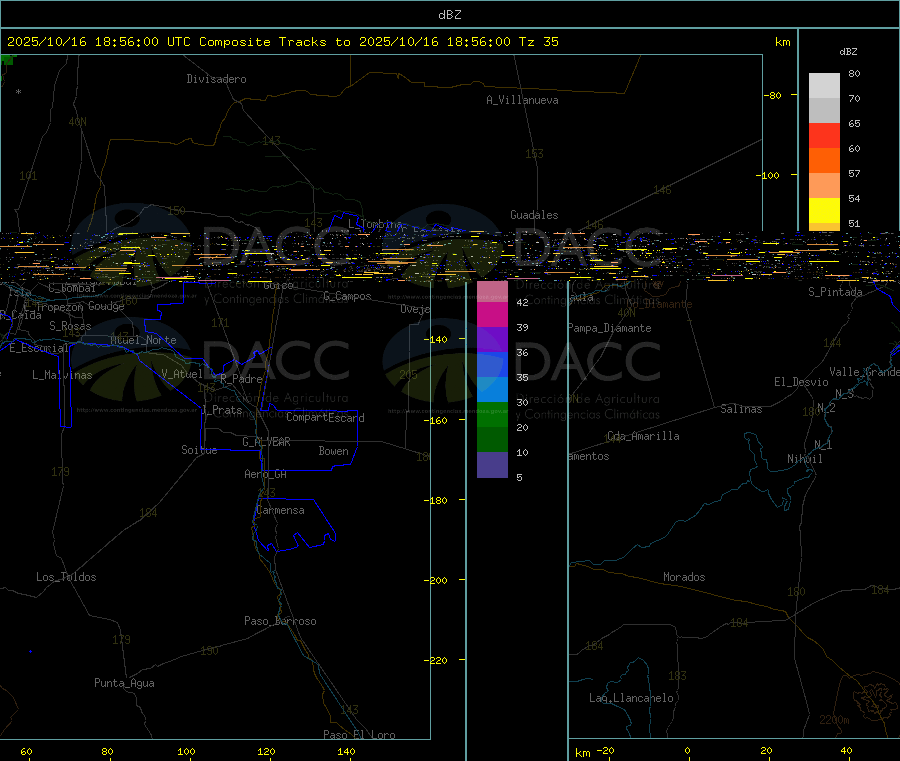Select the Carmensa location label
The height and width of the screenshot is (761, 900).
(x=280, y=510)
